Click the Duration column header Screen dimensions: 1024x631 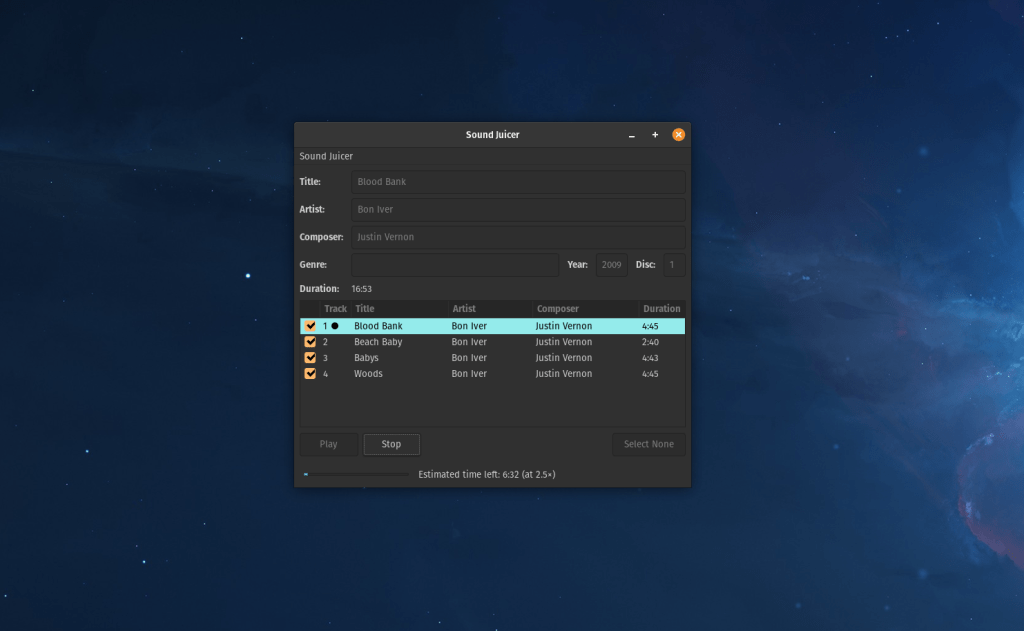pos(661,309)
